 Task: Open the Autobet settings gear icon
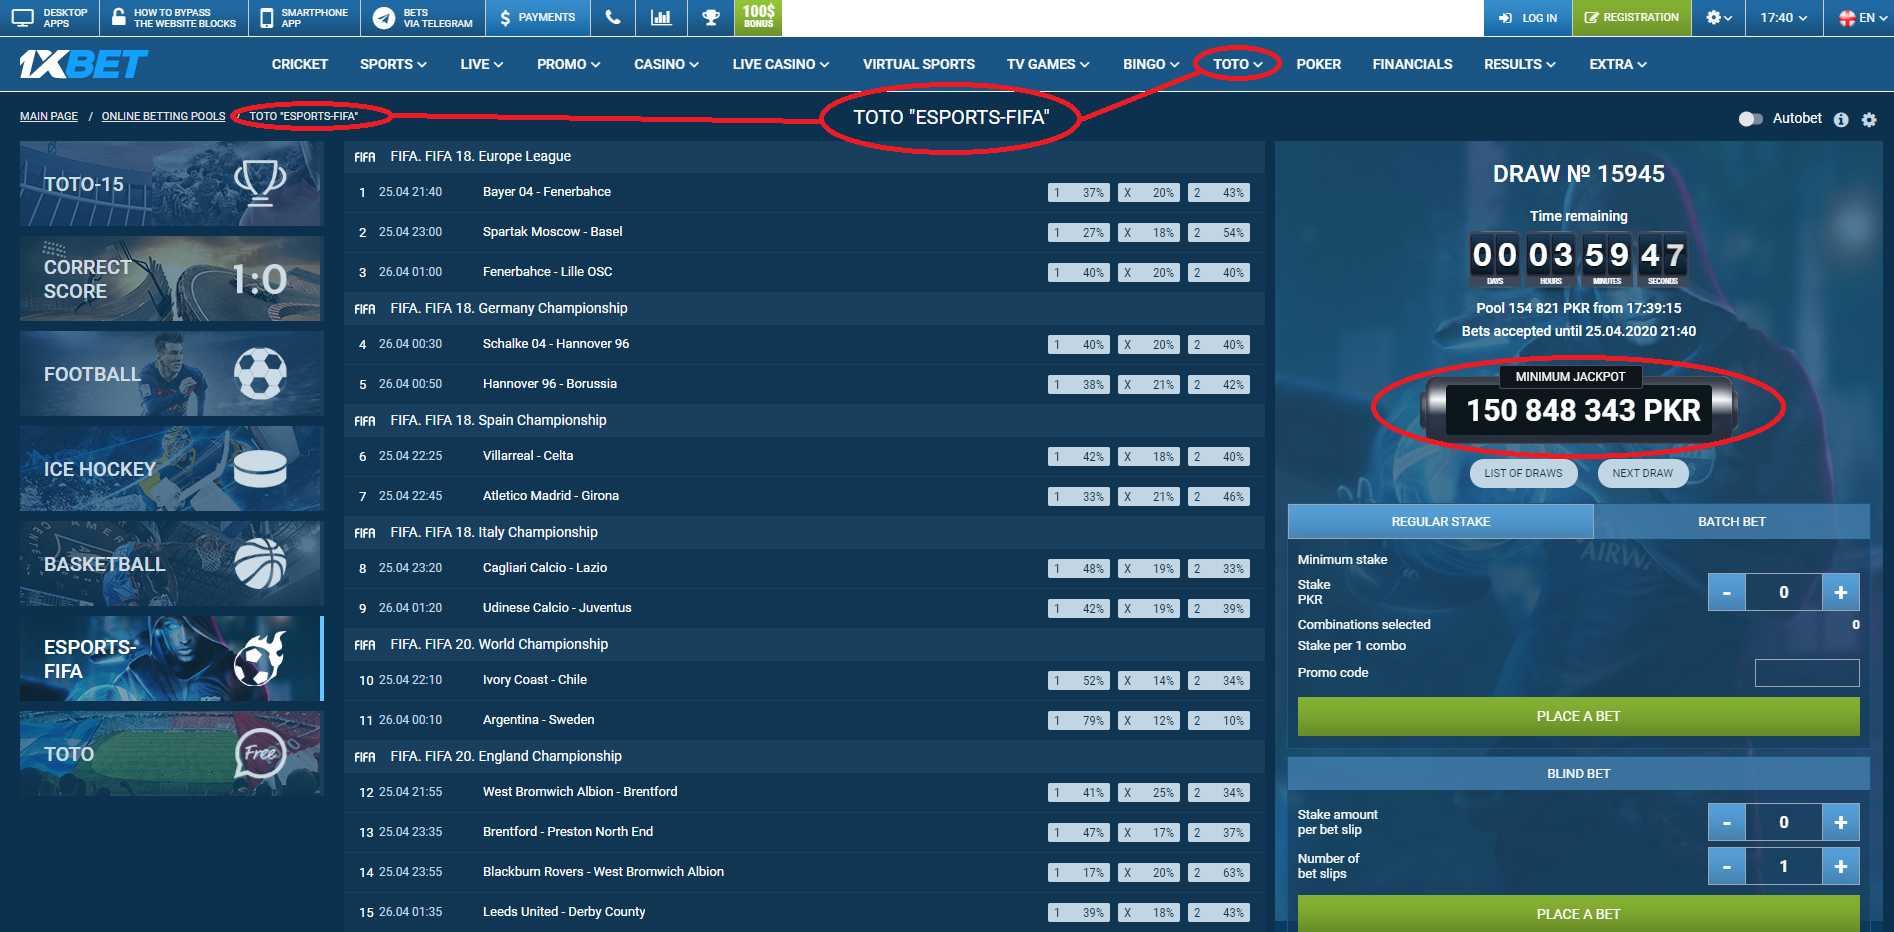tap(1869, 119)
